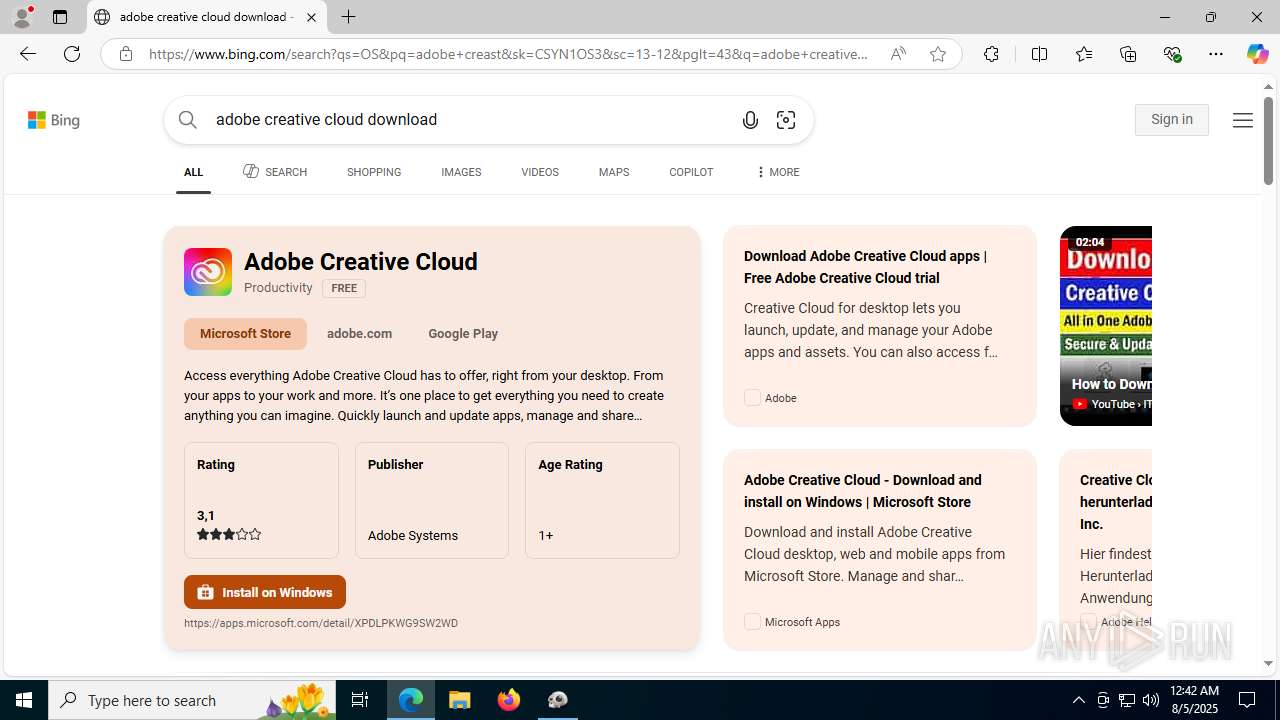Click the page scrollbar up arrow
This screenshot has height=720, width=1280.
1268,87
